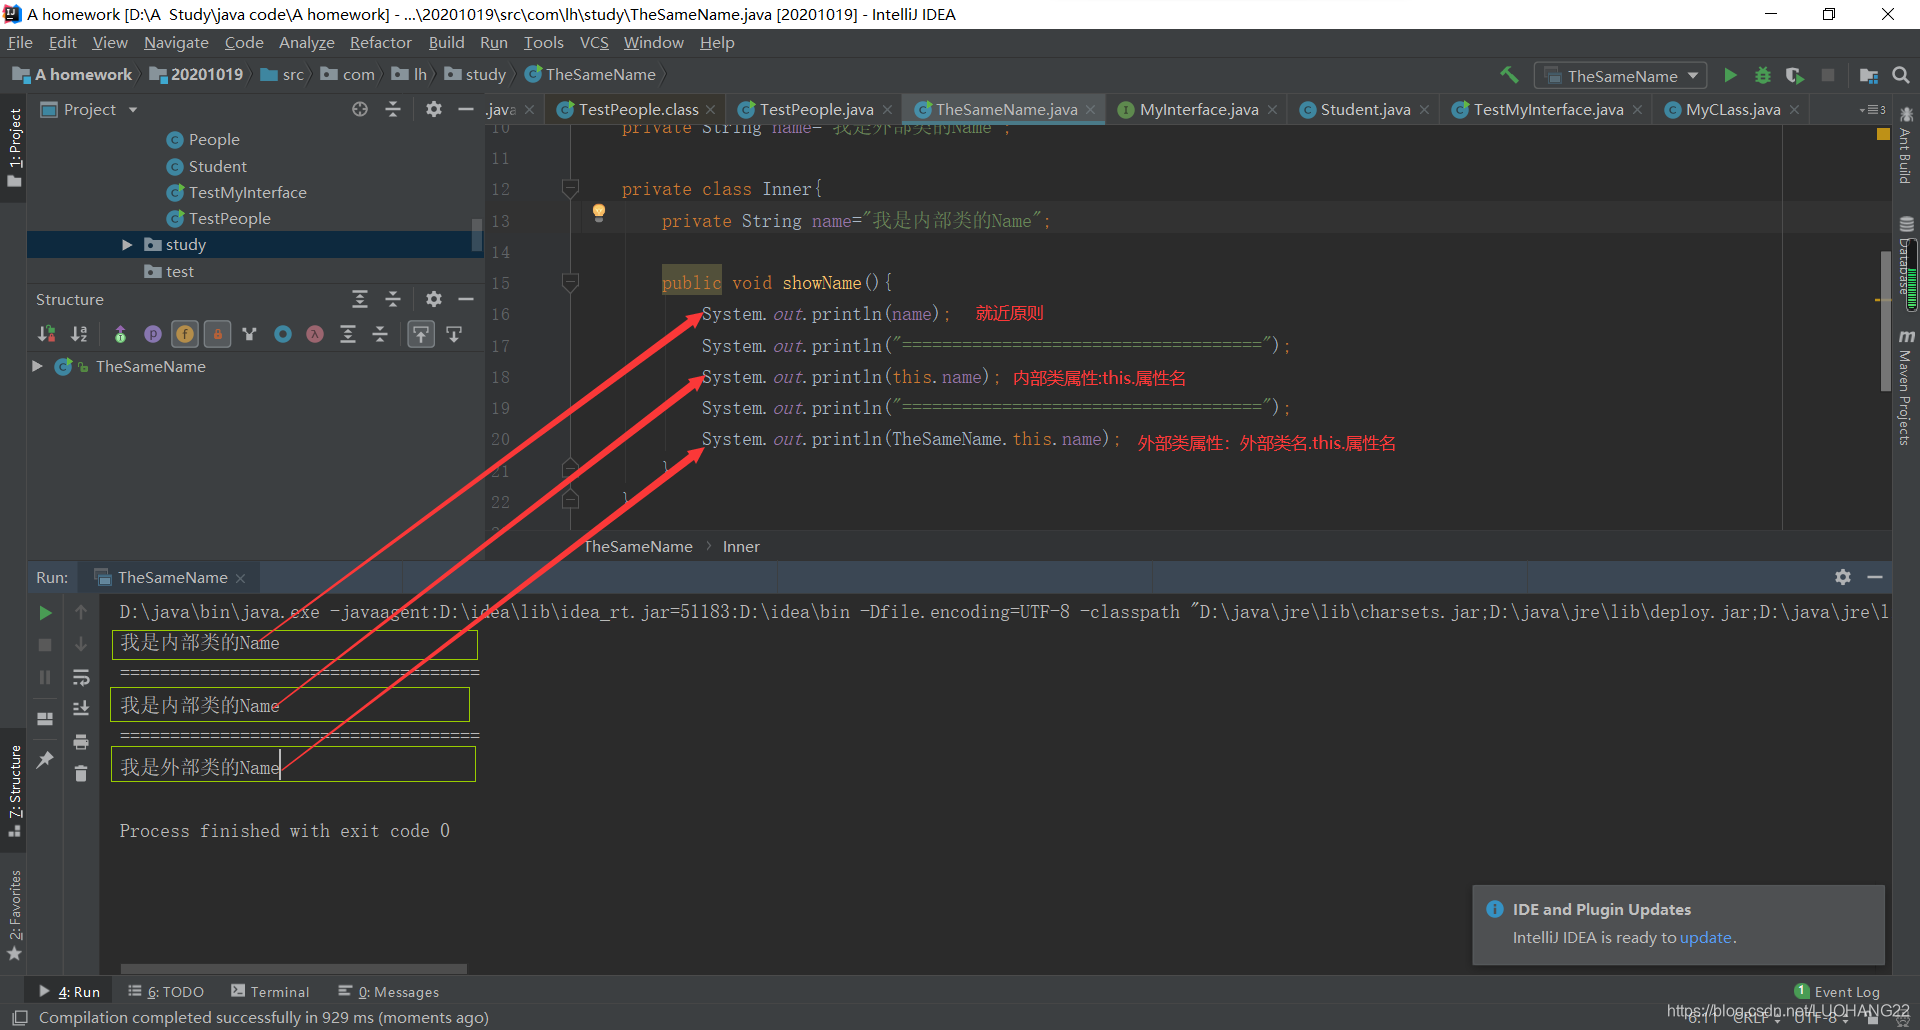Open the 6: TODO tool window
Viewport: 1920px width, 1030px height.
click(x=166, y=991)
